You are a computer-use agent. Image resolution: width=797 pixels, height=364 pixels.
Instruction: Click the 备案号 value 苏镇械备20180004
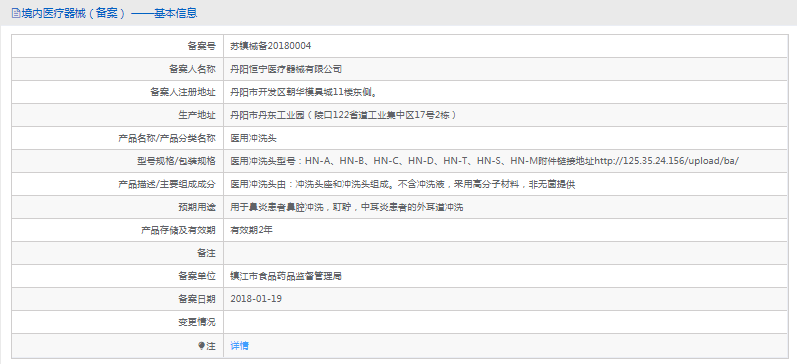(270, 46)
